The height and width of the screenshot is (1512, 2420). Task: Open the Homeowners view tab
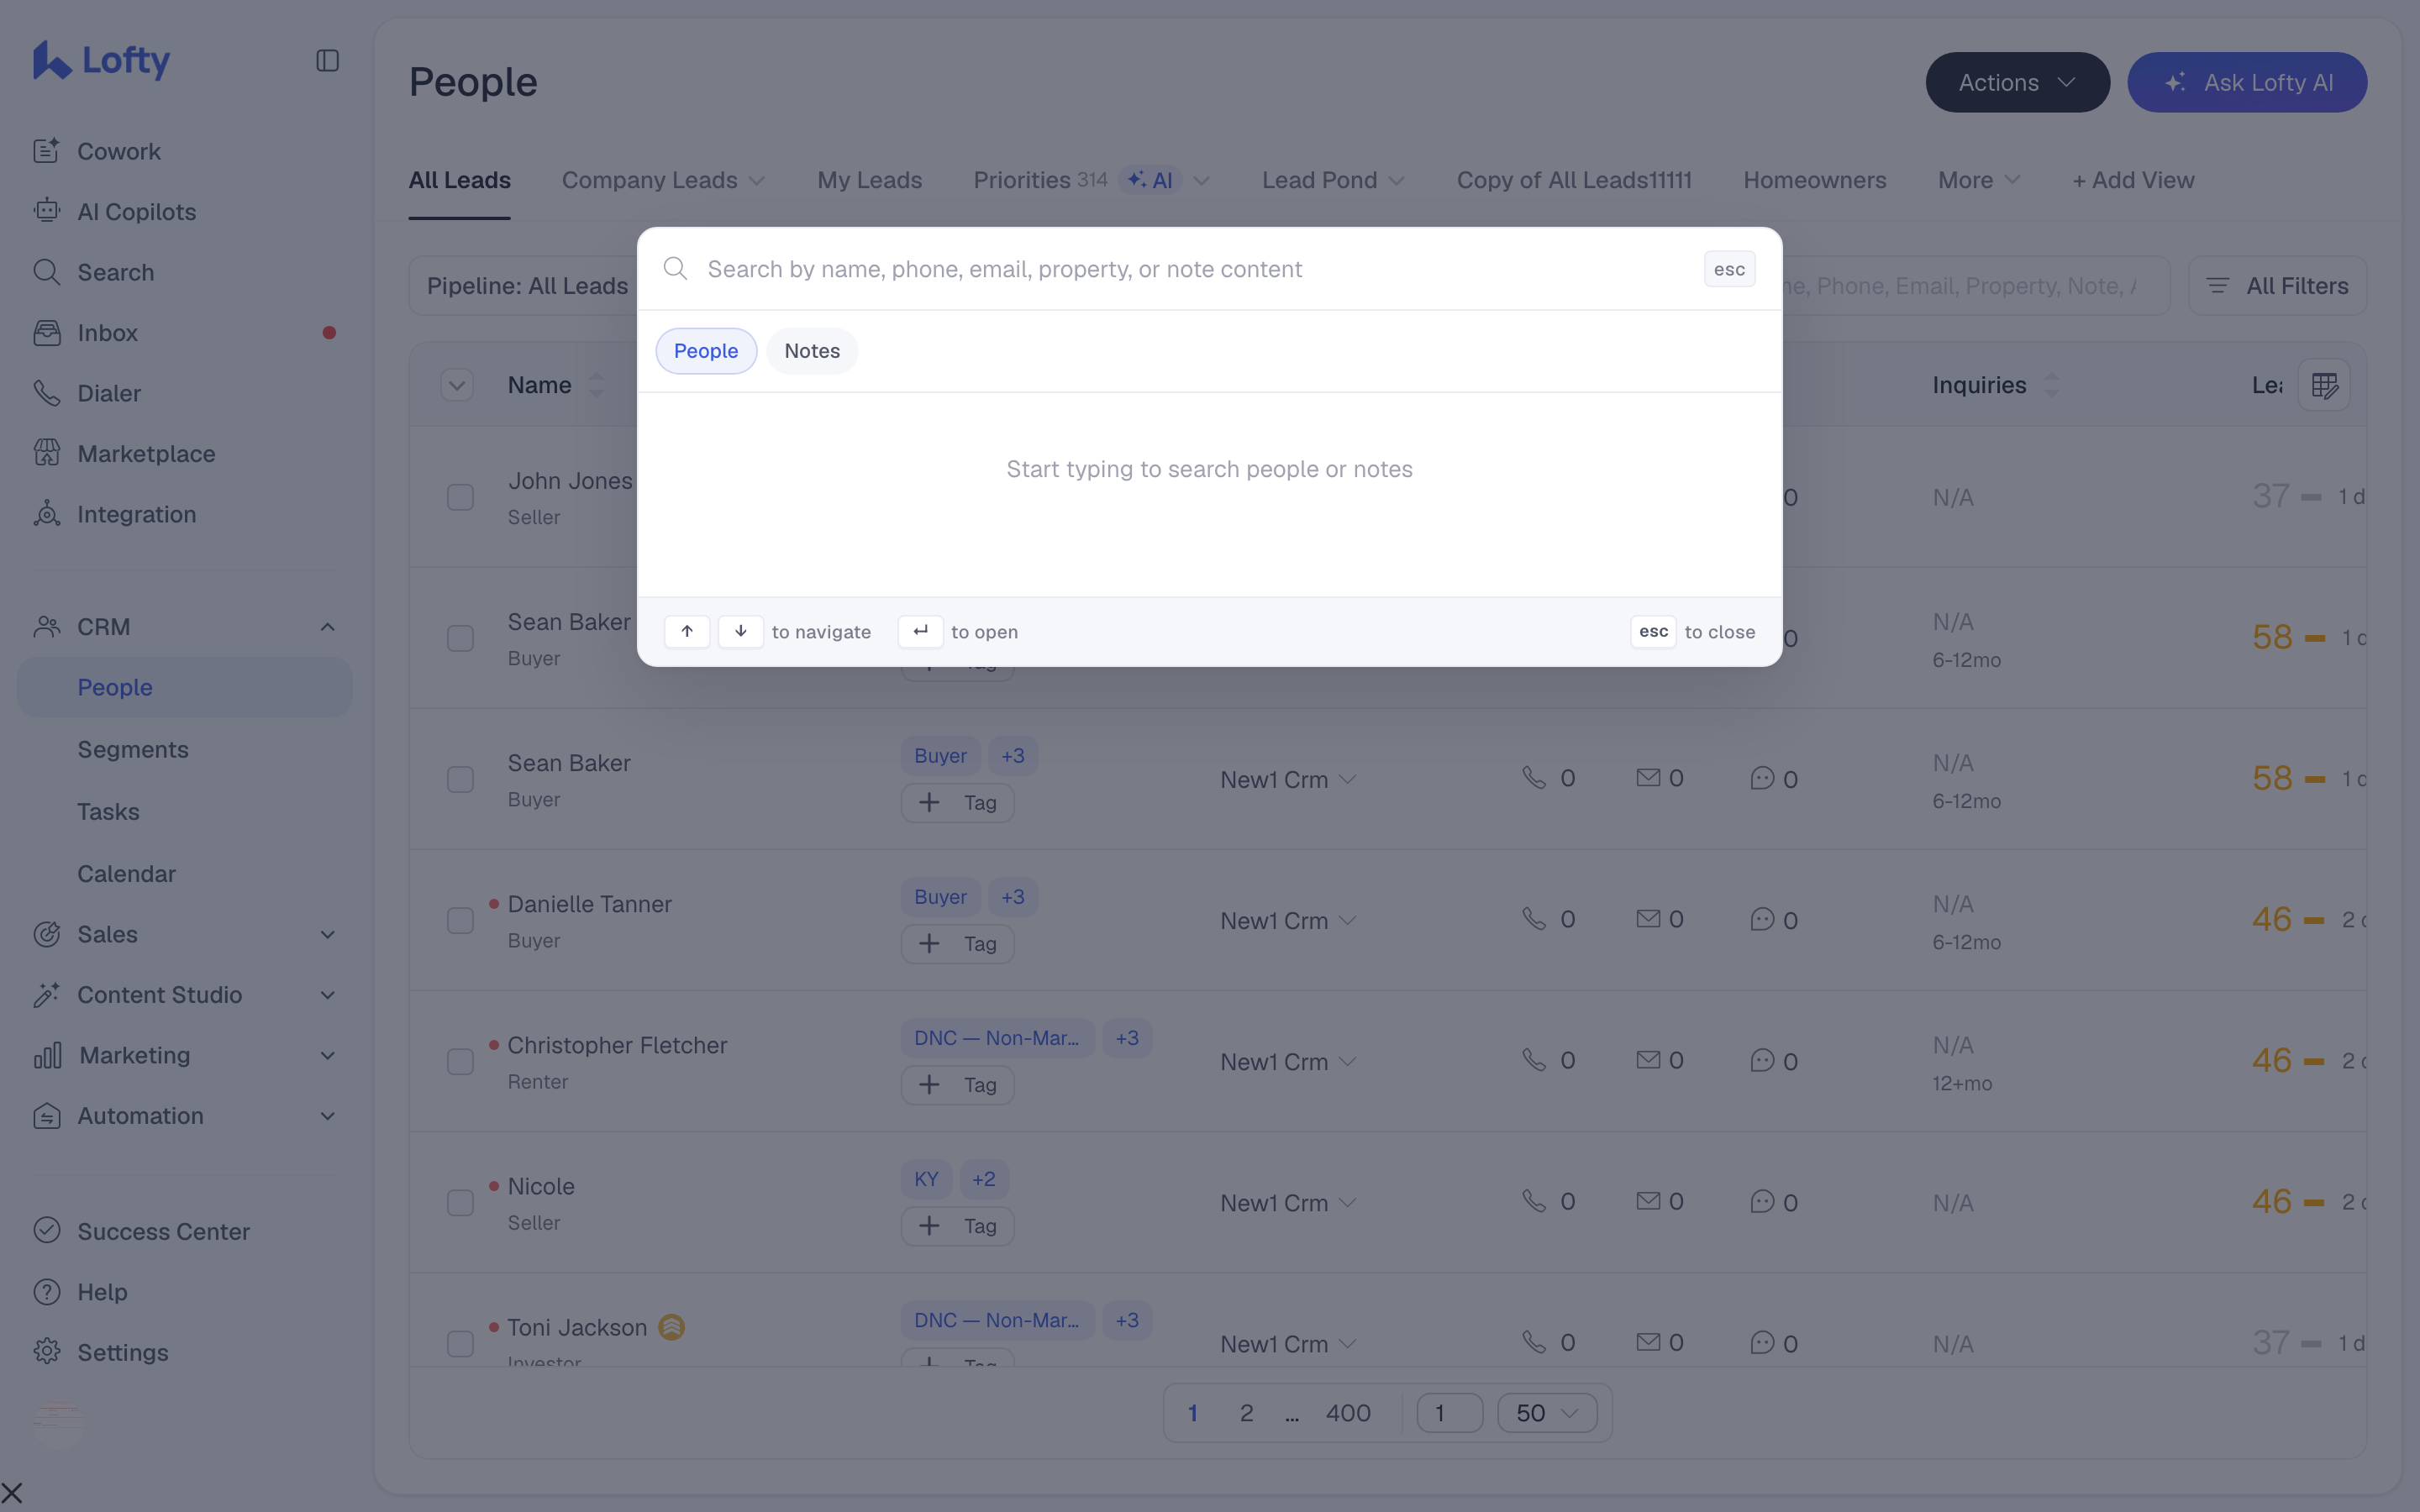[1814, 180]
